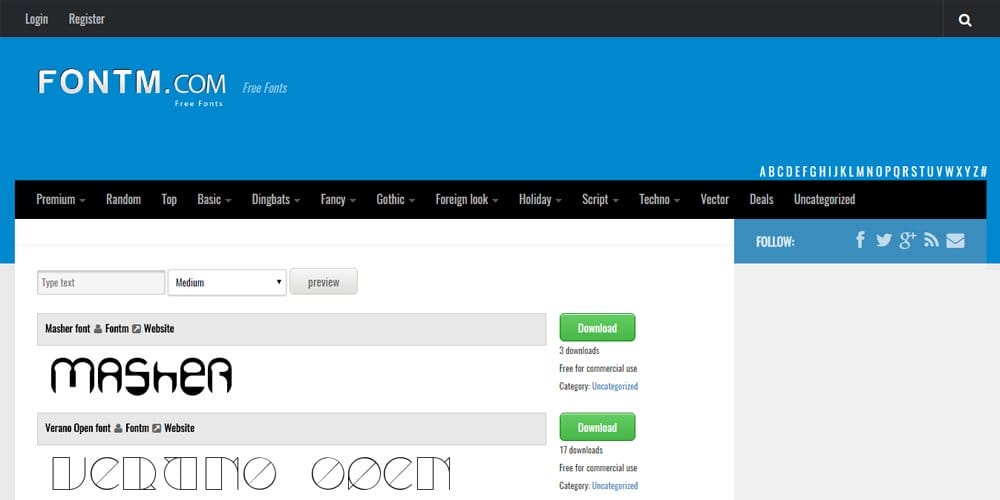1000x500 pixels.
Task: Click the preview button
Action: click(x=323, y=282)
